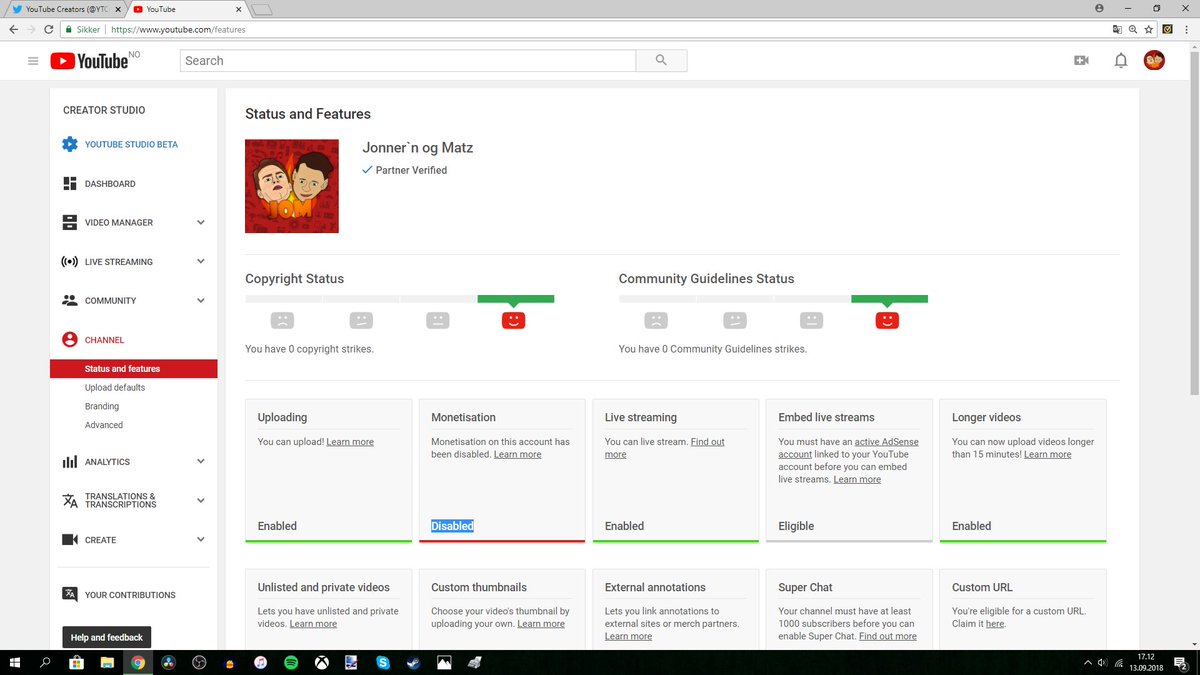Click the Translations & Transcriptions icon
The width and height of the screenshot is (1200, 675).
(70, 500)
